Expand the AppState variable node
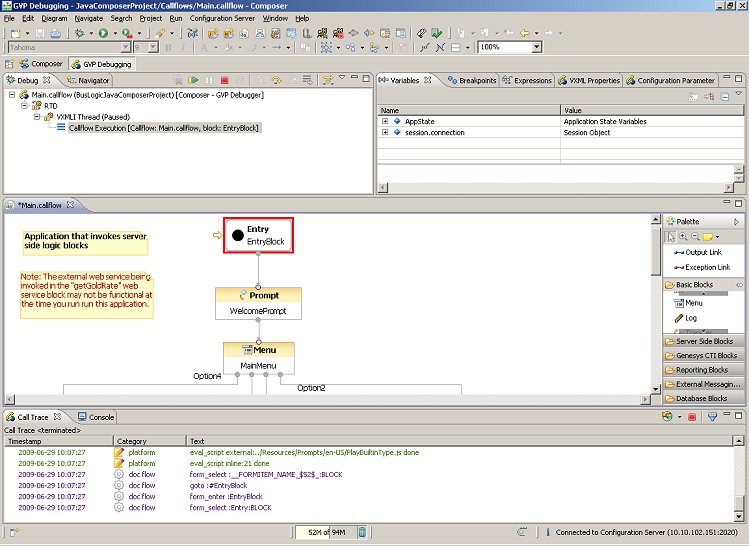This screenshot has width=749, height=546. pos(385,121)
